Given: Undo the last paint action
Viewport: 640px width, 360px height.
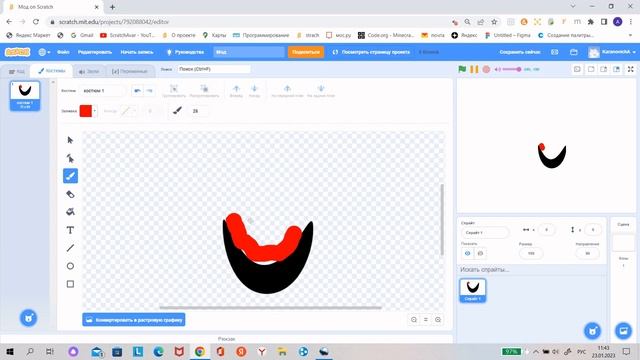Looking at the screenshot, I should 138,91.
